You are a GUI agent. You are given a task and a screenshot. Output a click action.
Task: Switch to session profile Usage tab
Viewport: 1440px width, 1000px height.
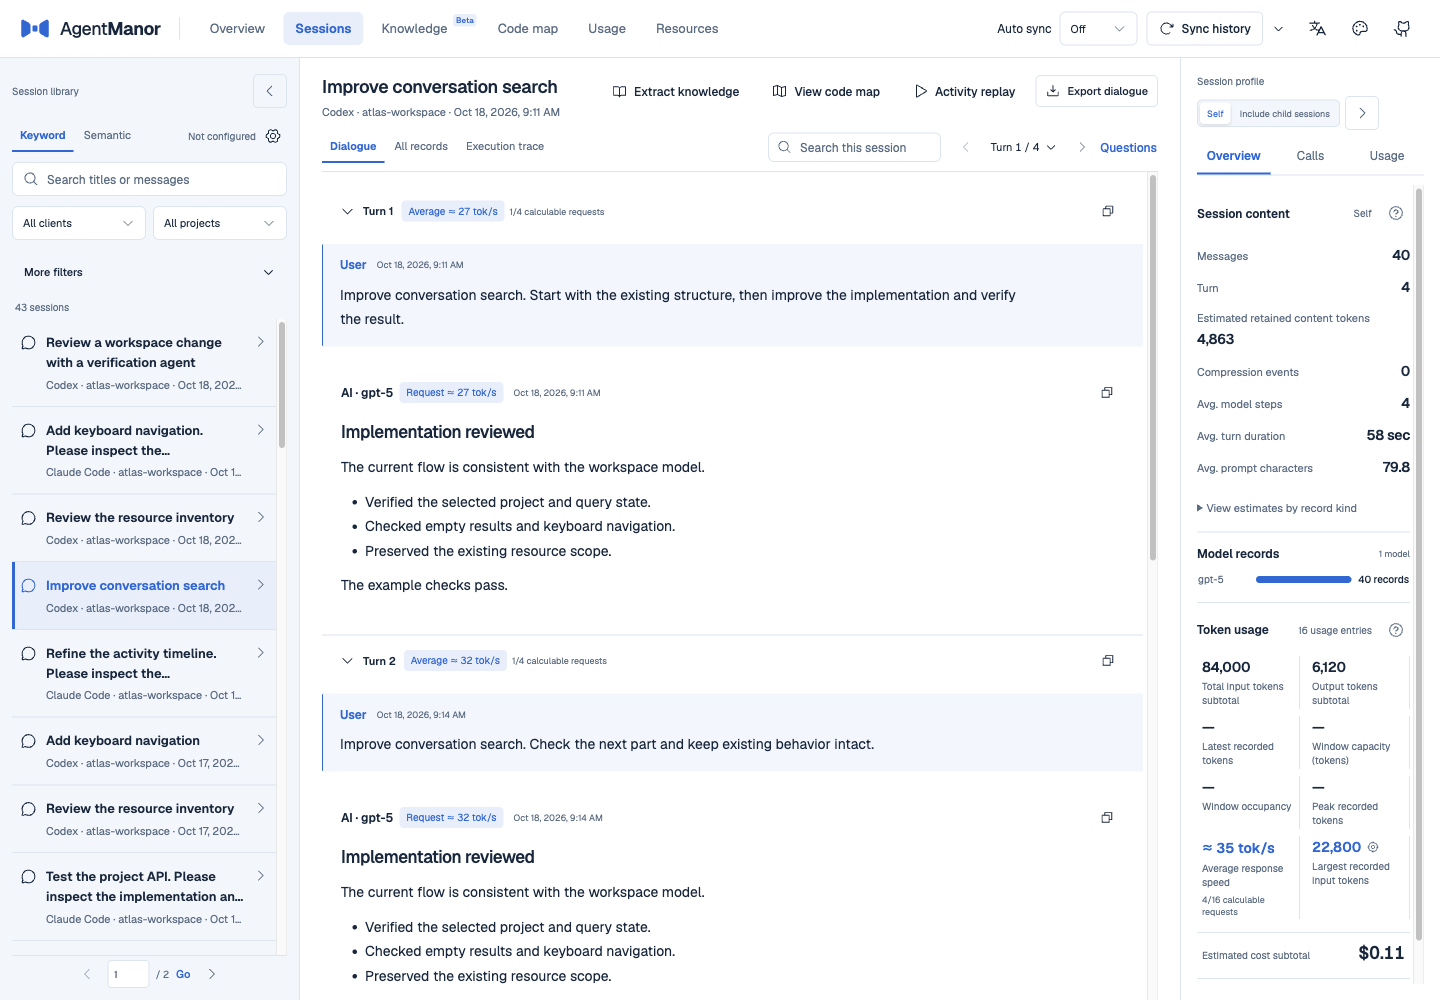(x=1387, y=156)
